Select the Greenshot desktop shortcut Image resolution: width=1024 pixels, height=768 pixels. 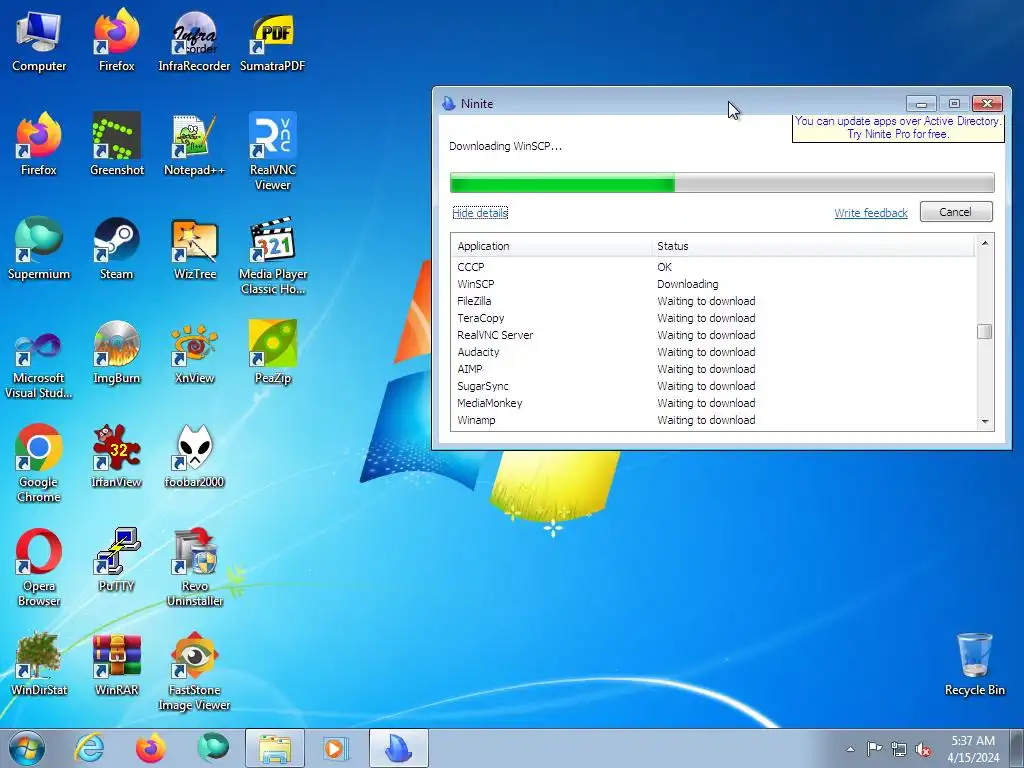(x=116, y=145)
